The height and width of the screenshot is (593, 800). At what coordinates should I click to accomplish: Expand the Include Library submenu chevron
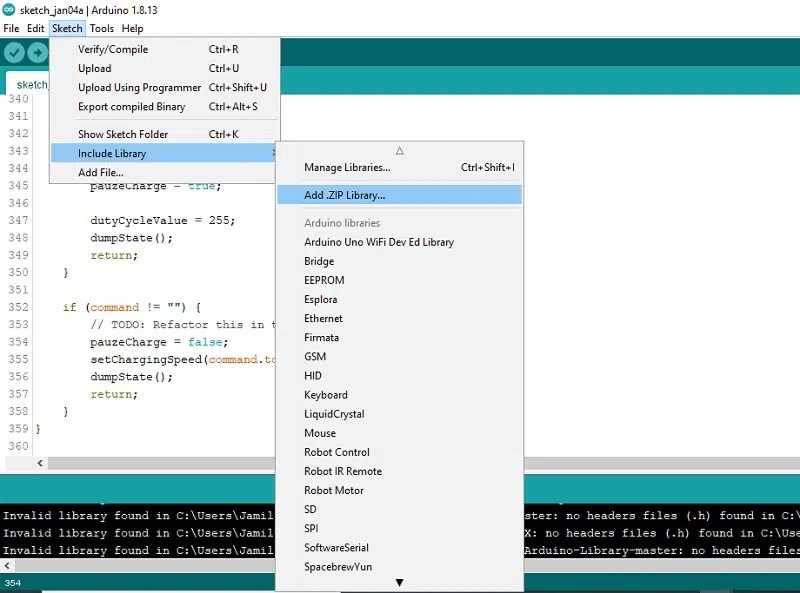(x=272, y=153)
